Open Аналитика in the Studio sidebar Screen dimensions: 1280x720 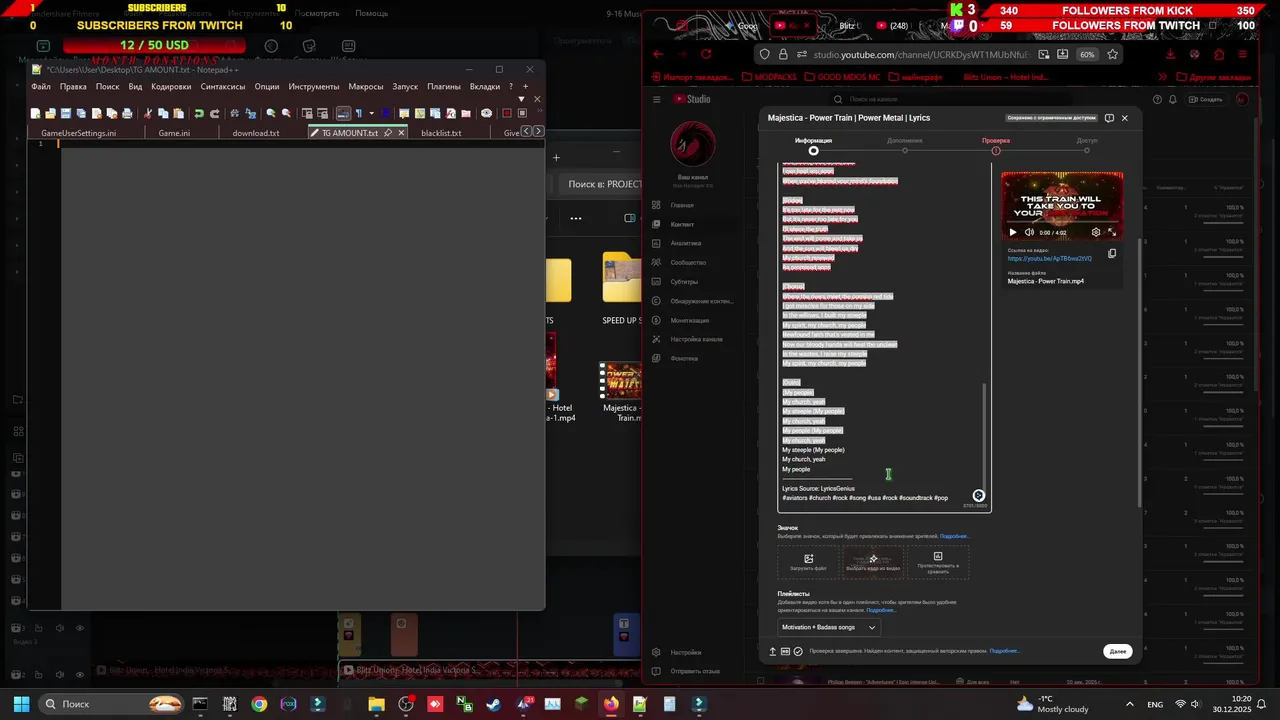tap(685, 243)
